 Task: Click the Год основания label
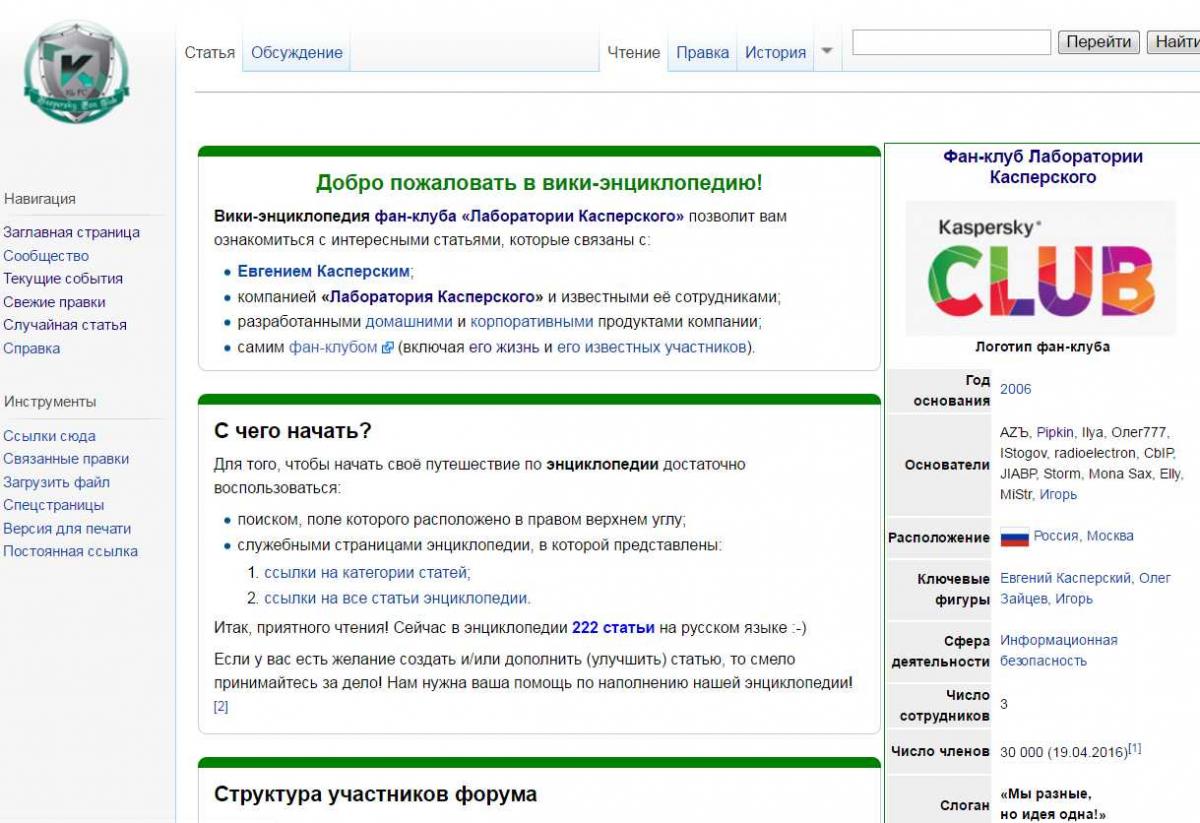coord(951,390)
